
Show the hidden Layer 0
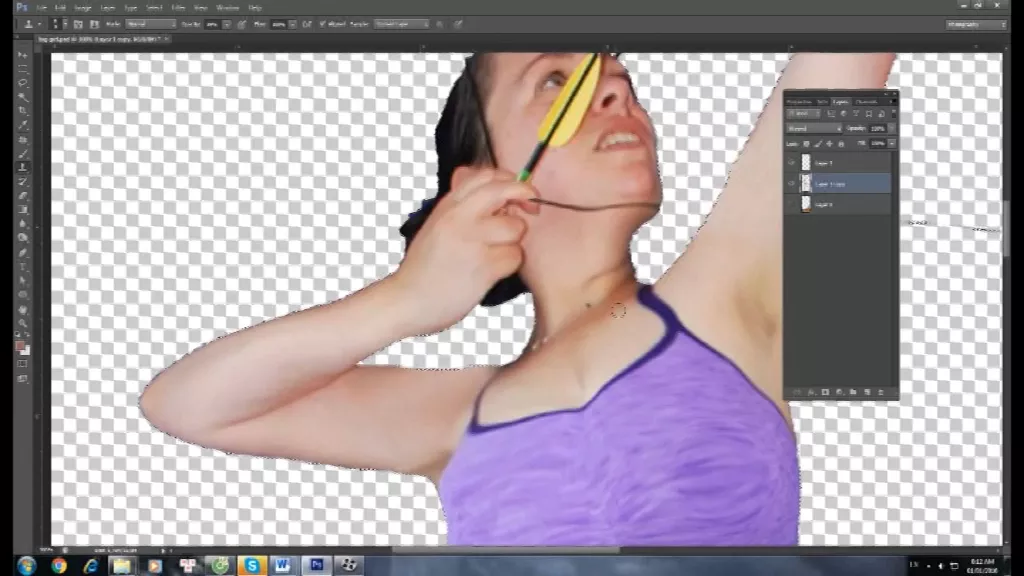(792, 204)
